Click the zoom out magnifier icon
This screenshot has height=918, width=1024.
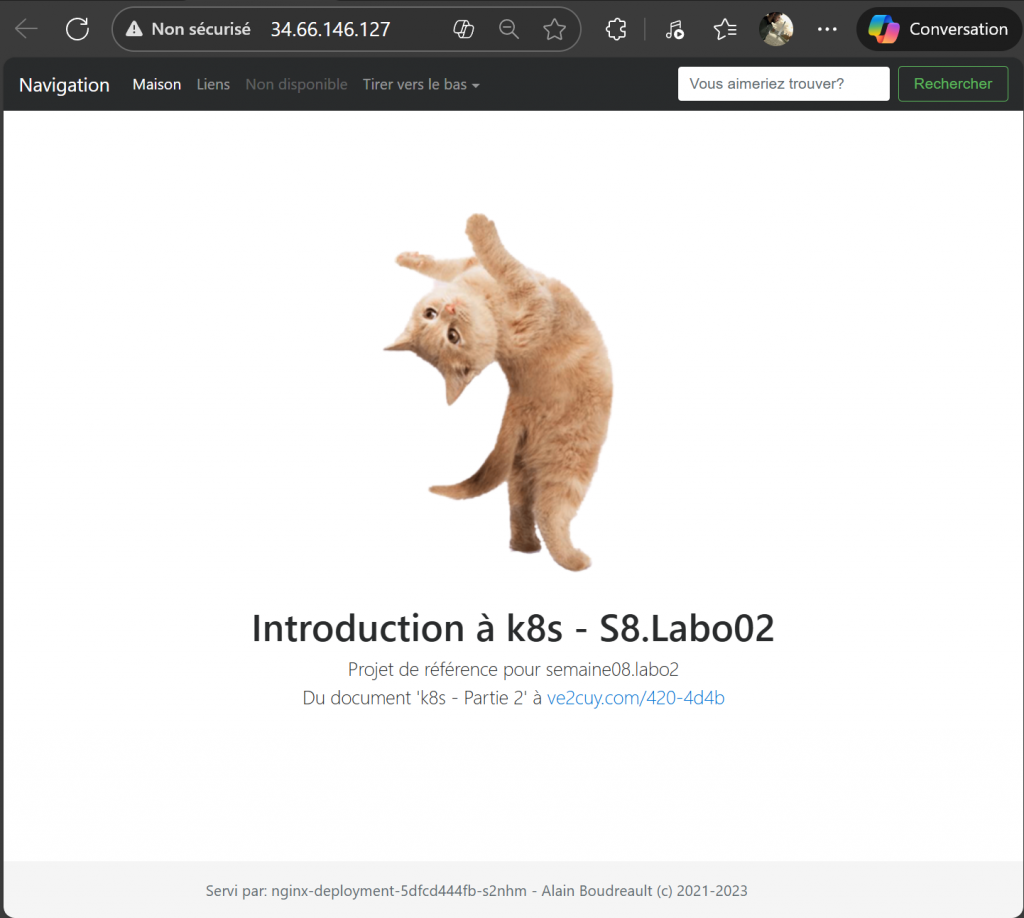[509, 29]
